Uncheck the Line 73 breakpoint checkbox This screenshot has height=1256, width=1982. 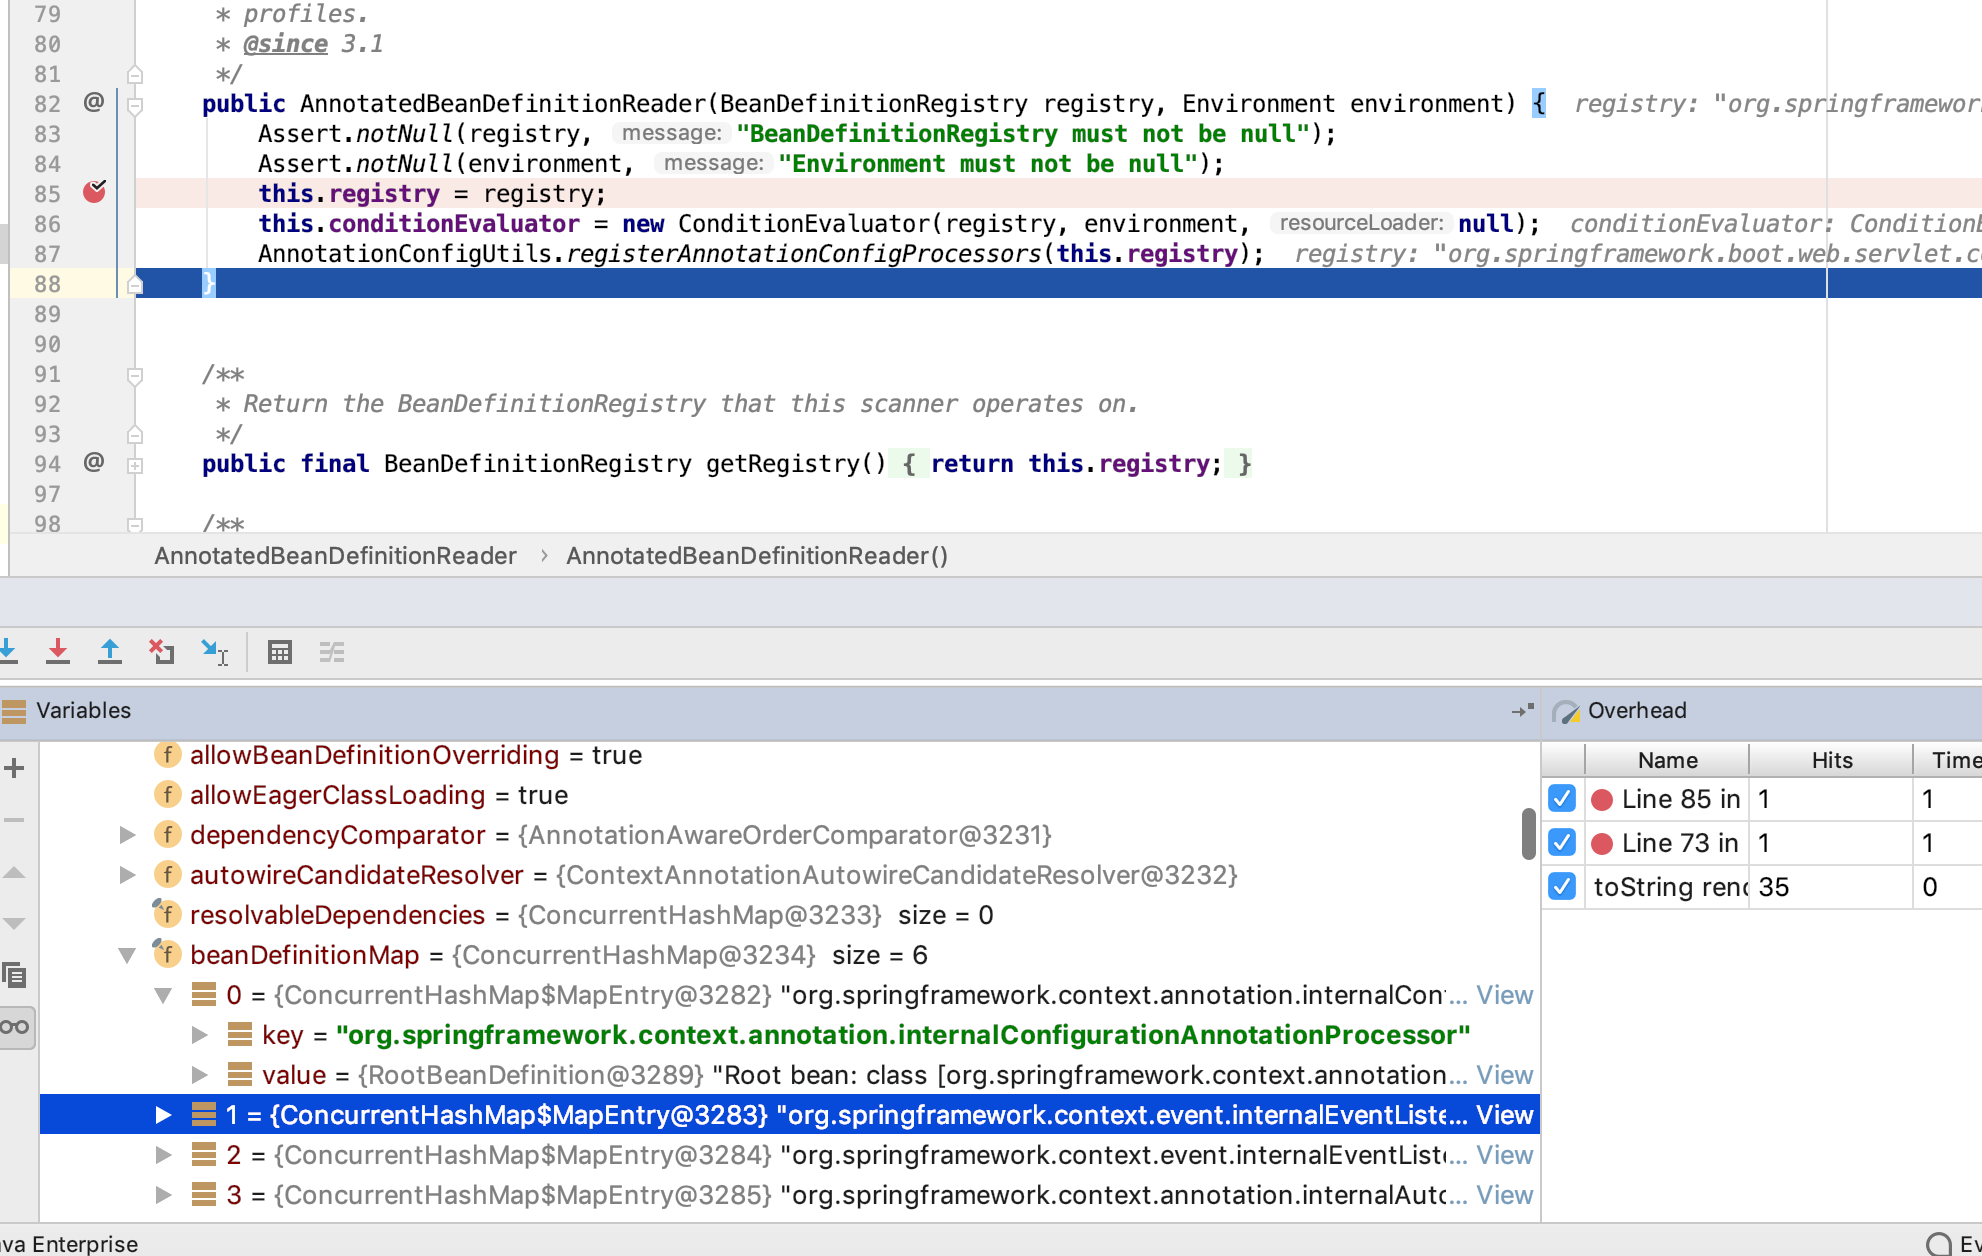[1562, 842]
